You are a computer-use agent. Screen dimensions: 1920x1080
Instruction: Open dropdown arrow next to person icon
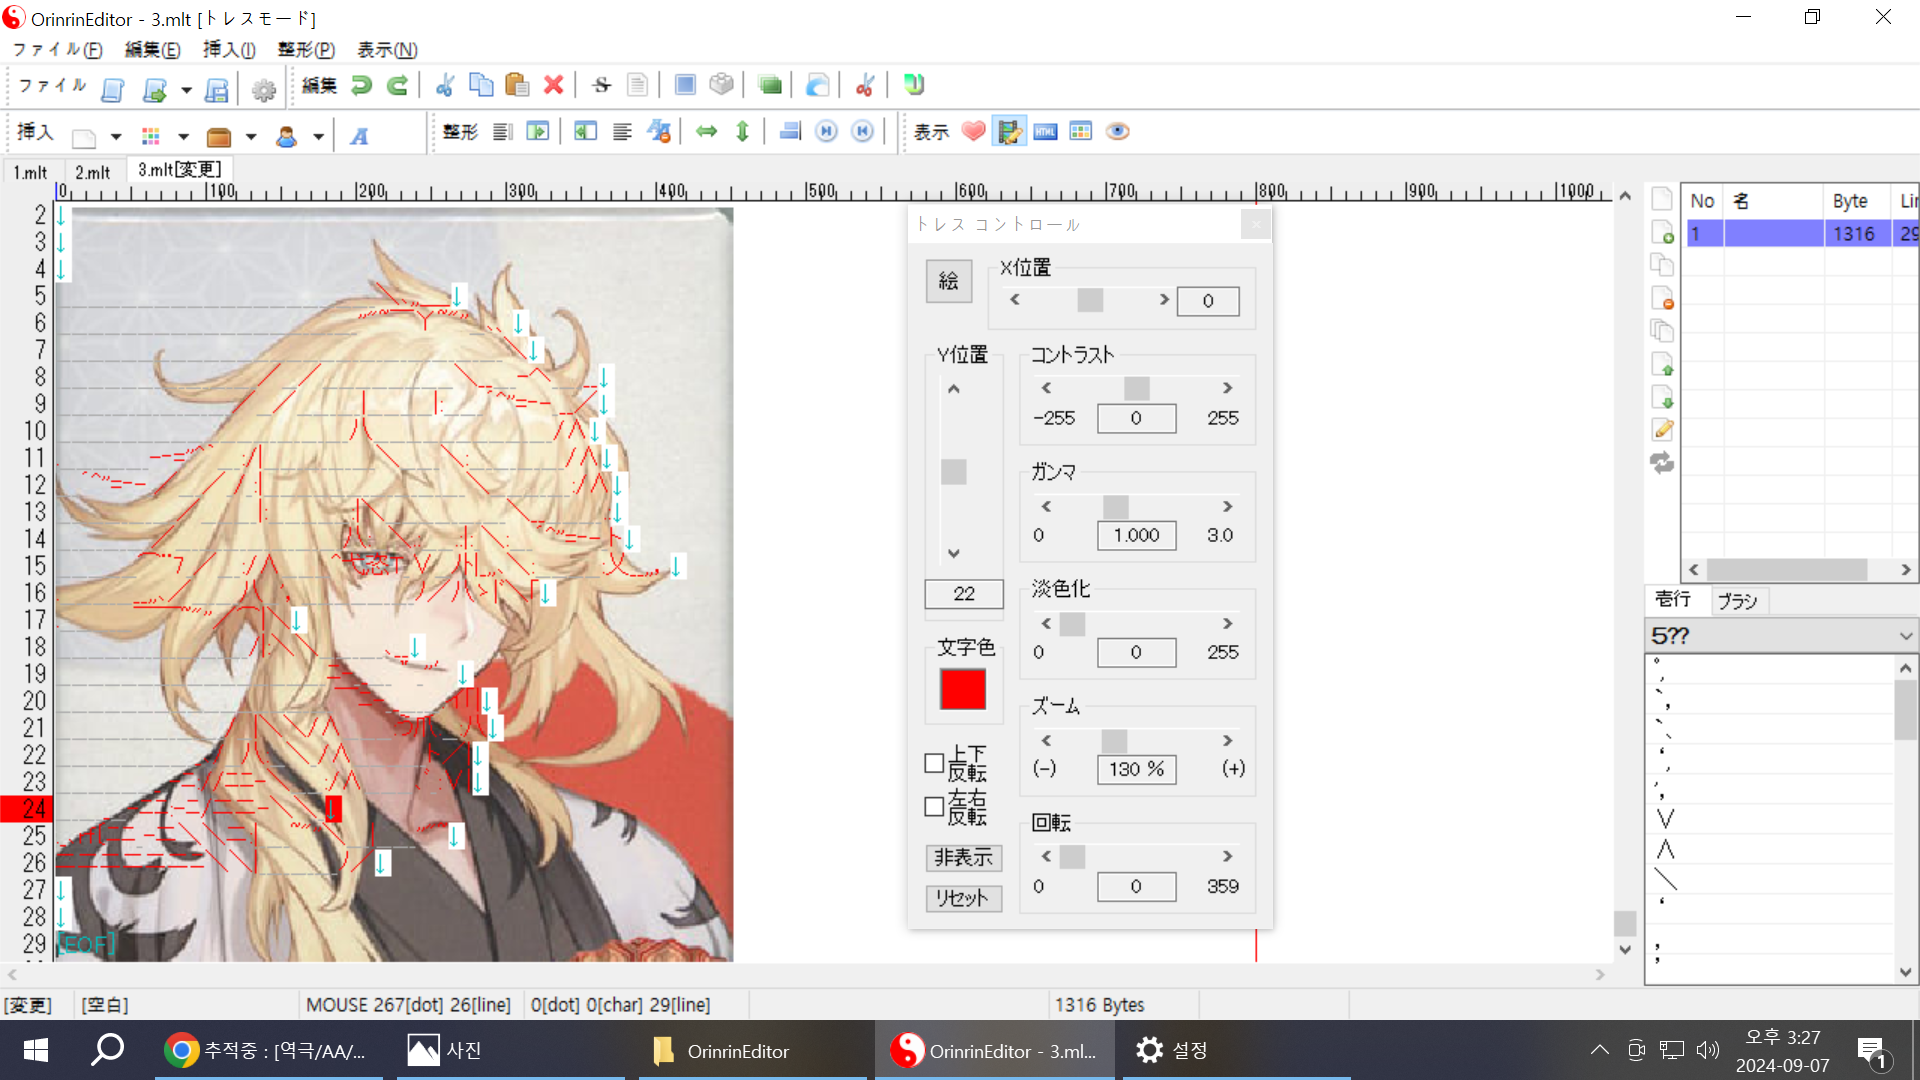318,137
